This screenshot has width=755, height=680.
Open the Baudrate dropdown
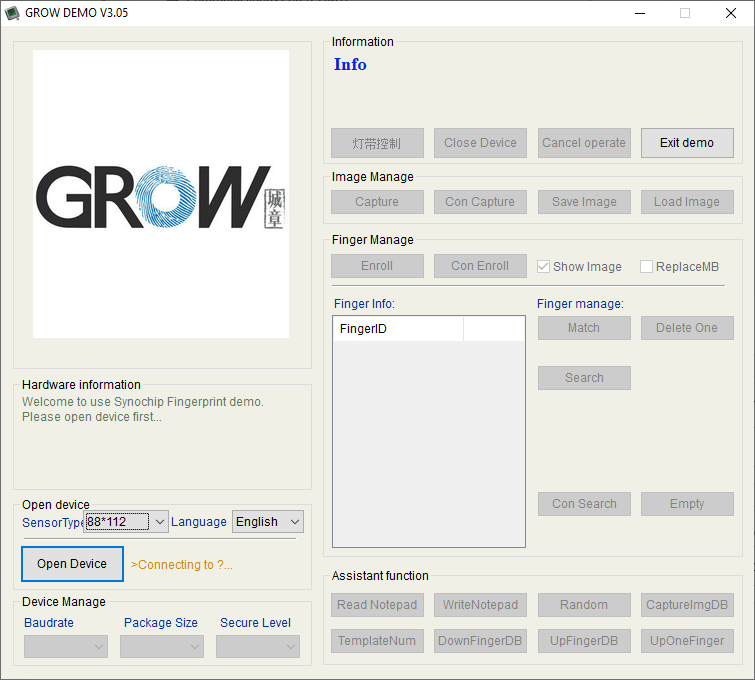click(66, 647)
